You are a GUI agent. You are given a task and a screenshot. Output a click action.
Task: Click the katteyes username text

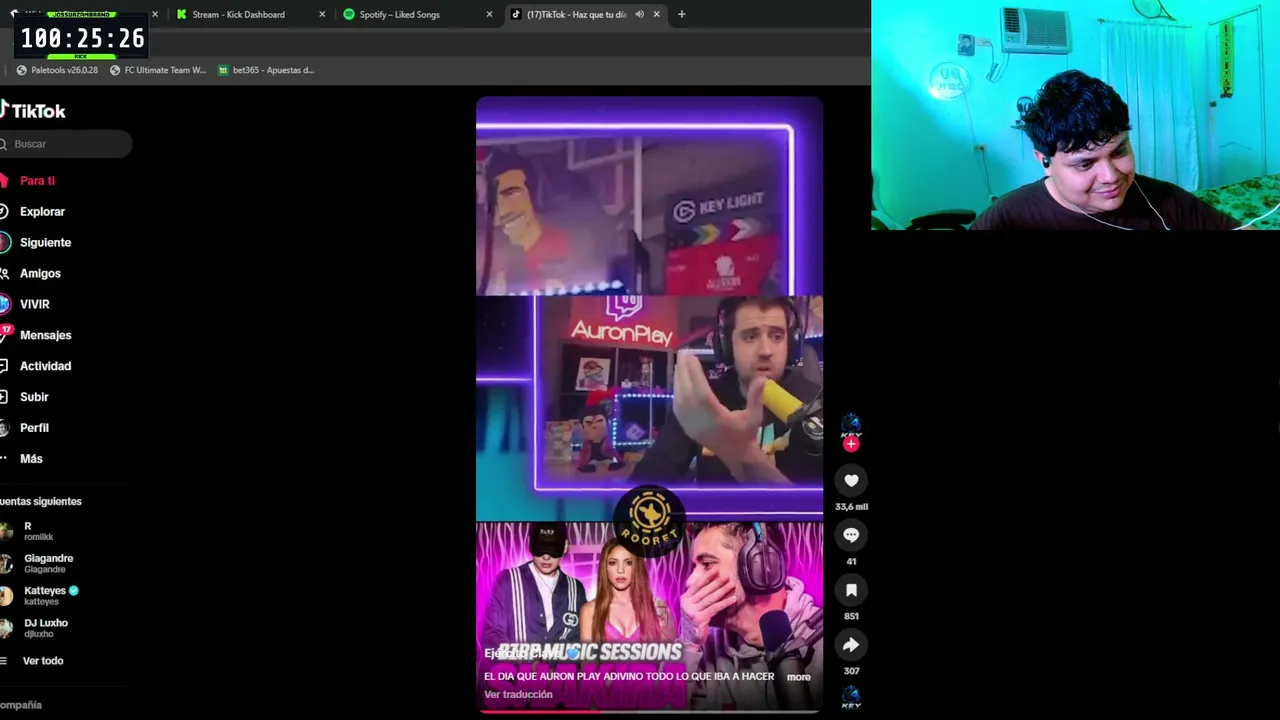pos(42,602)
